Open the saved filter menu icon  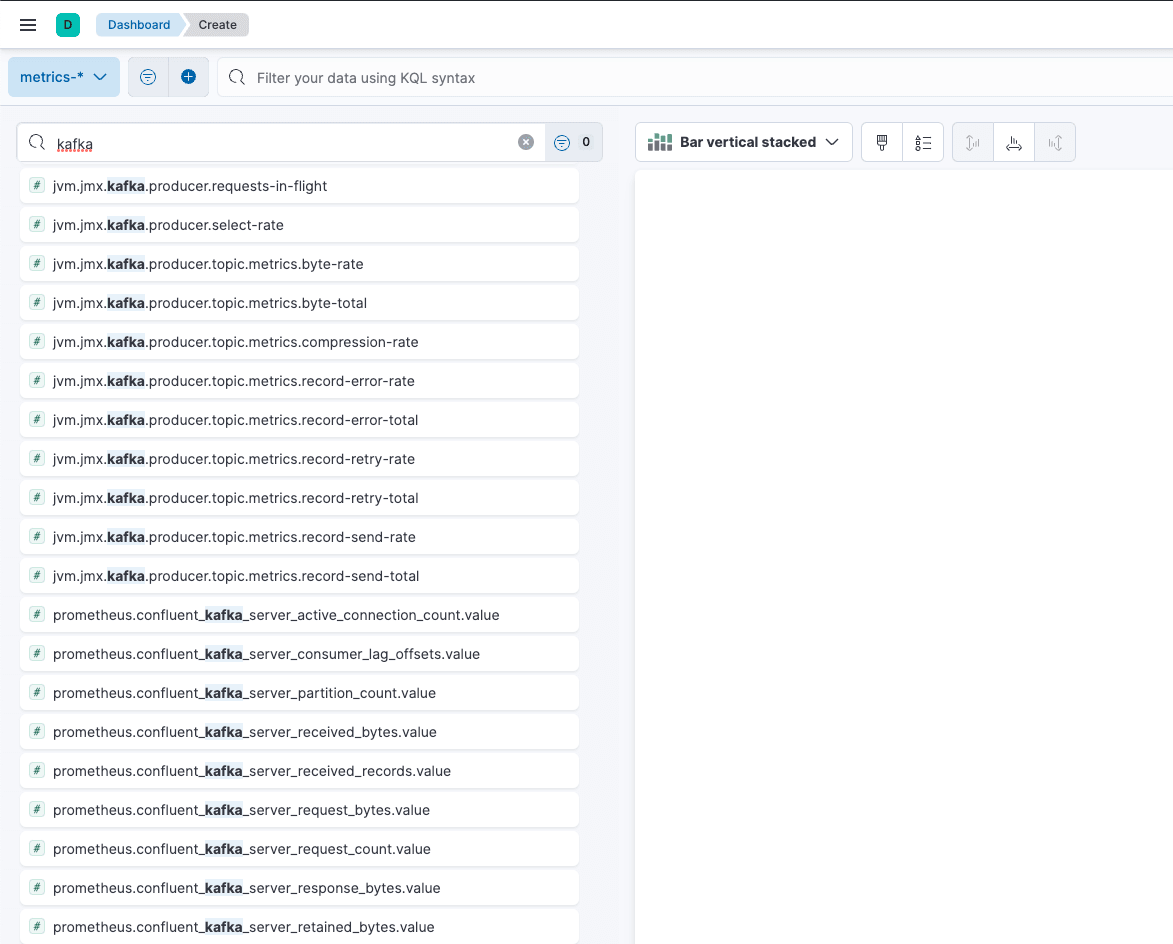point(148,77)
